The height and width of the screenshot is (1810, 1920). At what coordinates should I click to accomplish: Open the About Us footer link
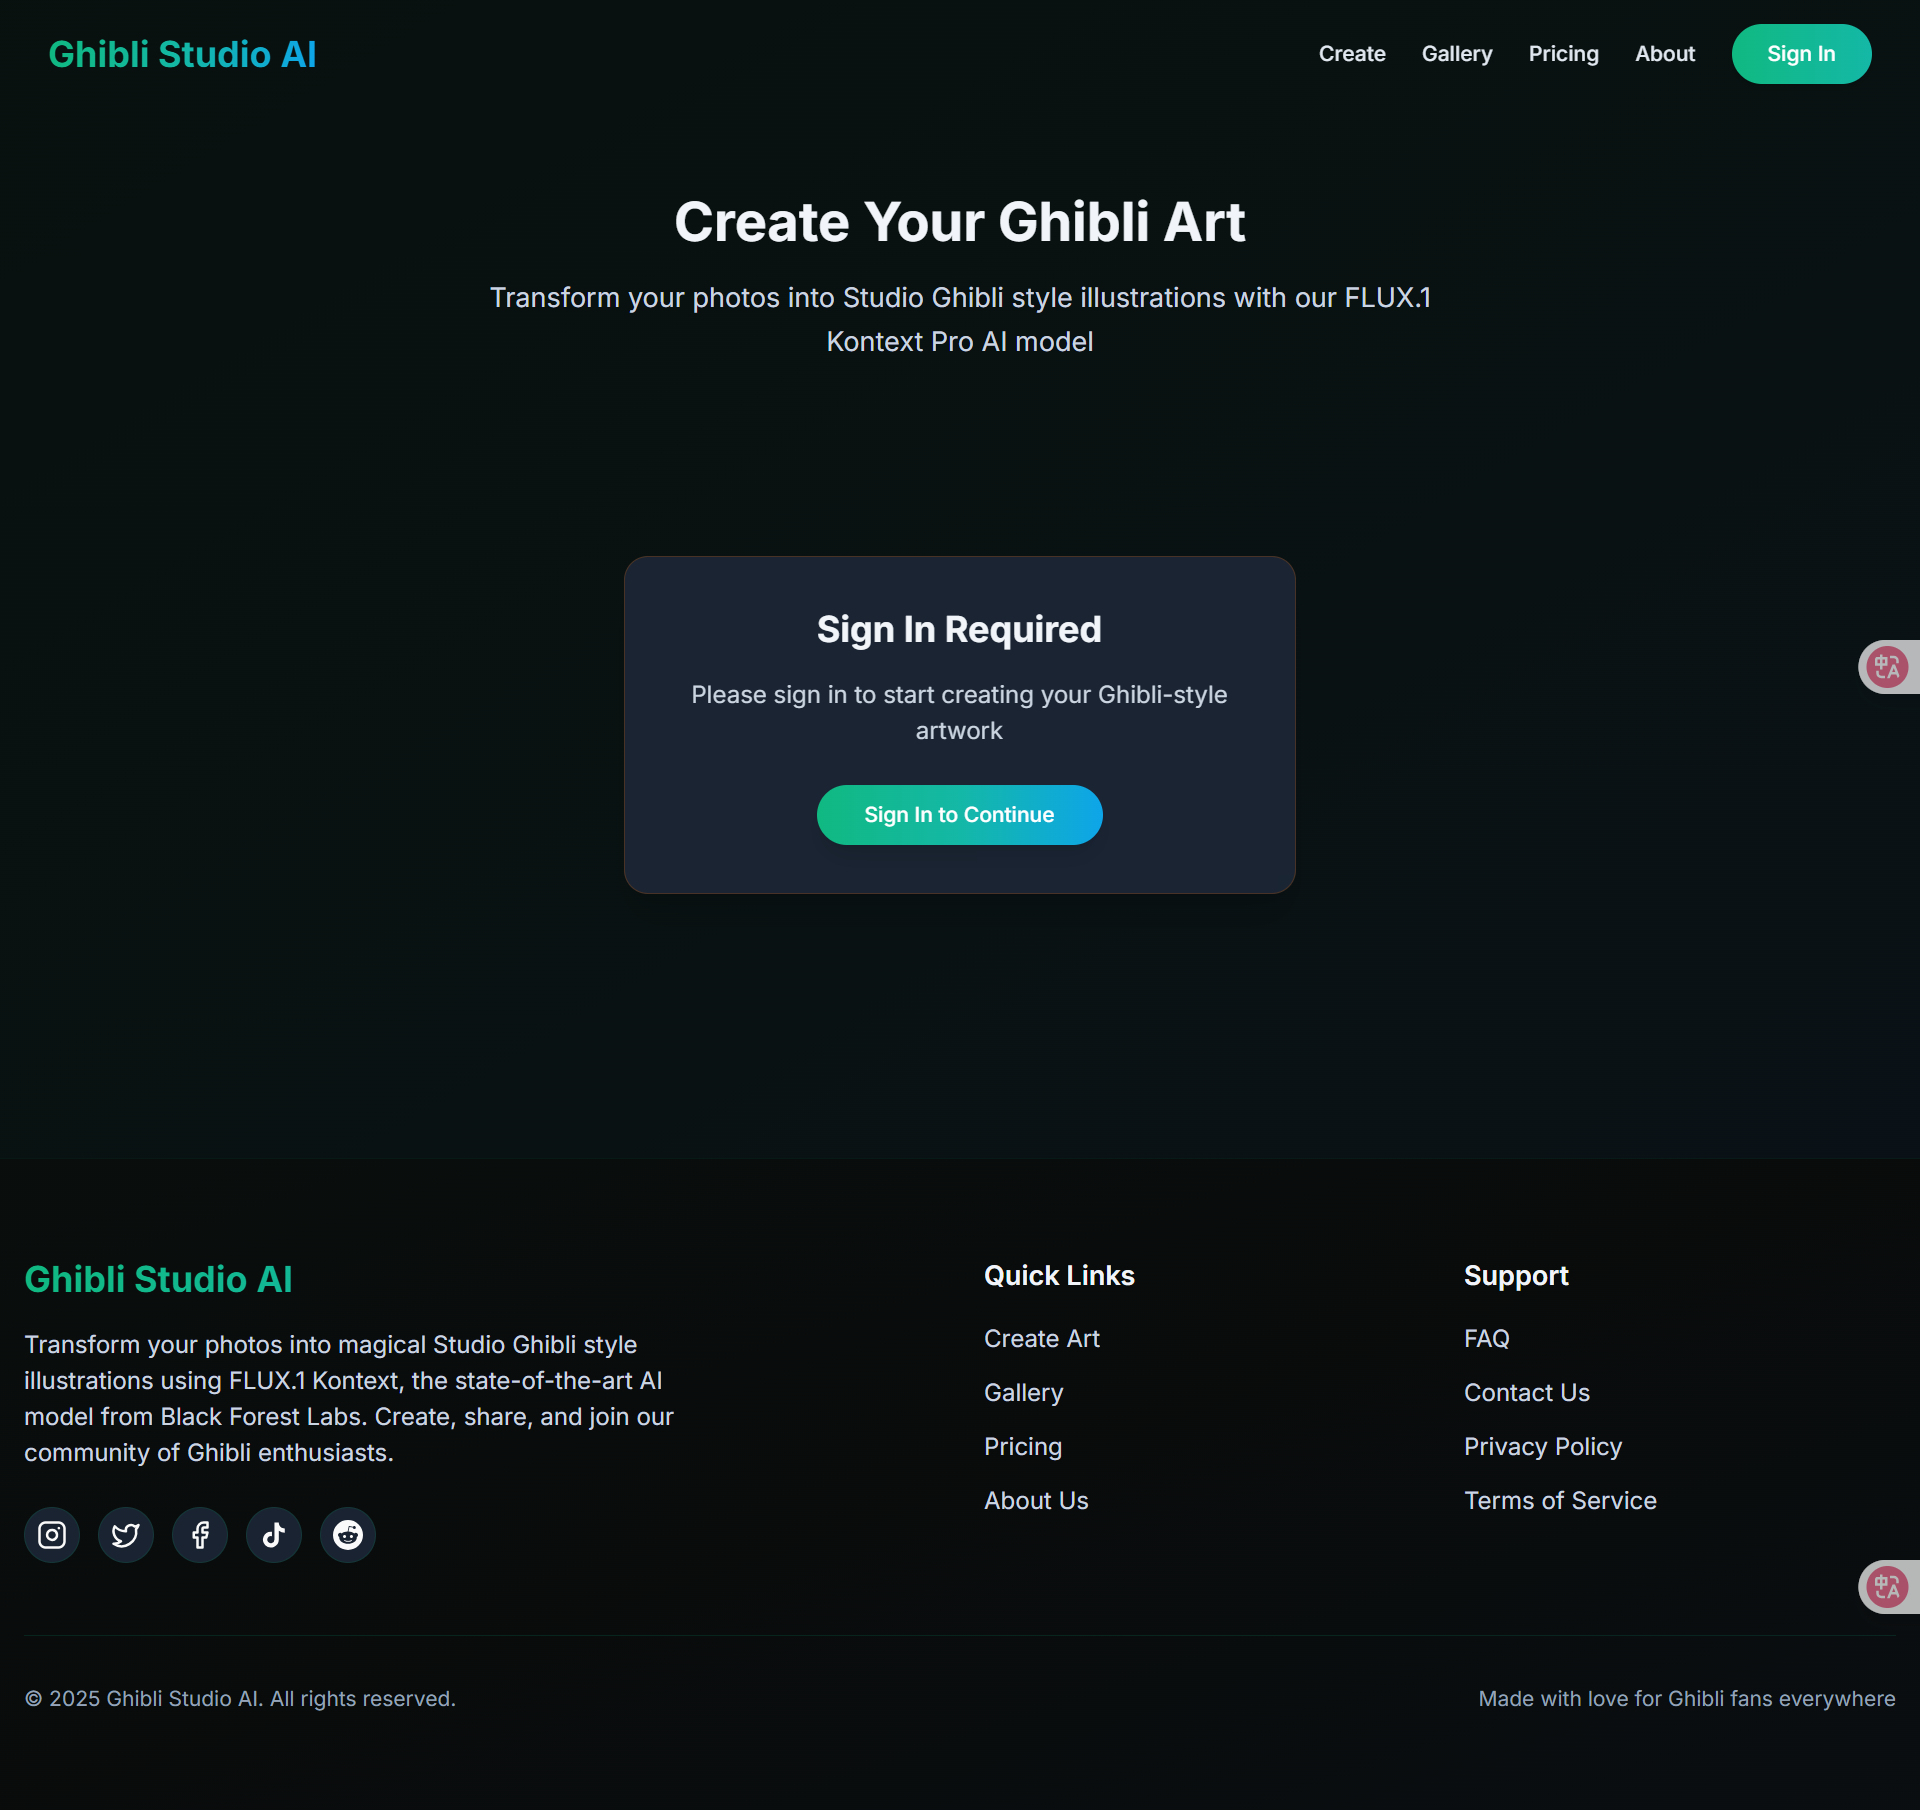1036,1500
